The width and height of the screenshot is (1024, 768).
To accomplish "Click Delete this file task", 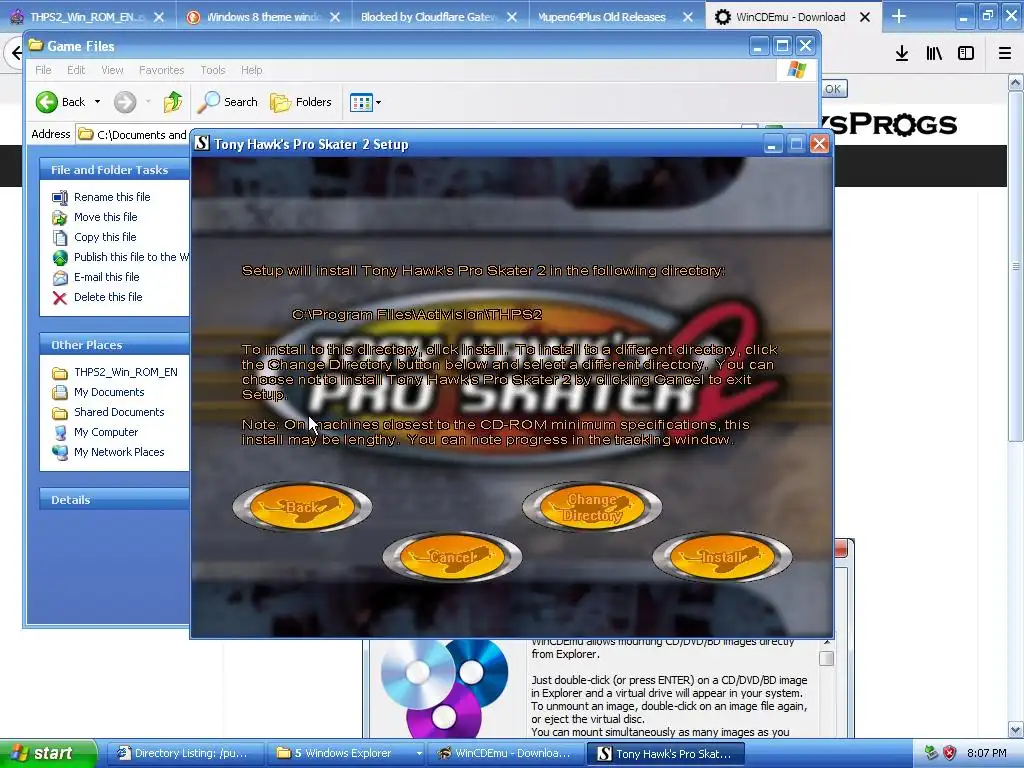I will pyautogui.click(x=108, y=297).
